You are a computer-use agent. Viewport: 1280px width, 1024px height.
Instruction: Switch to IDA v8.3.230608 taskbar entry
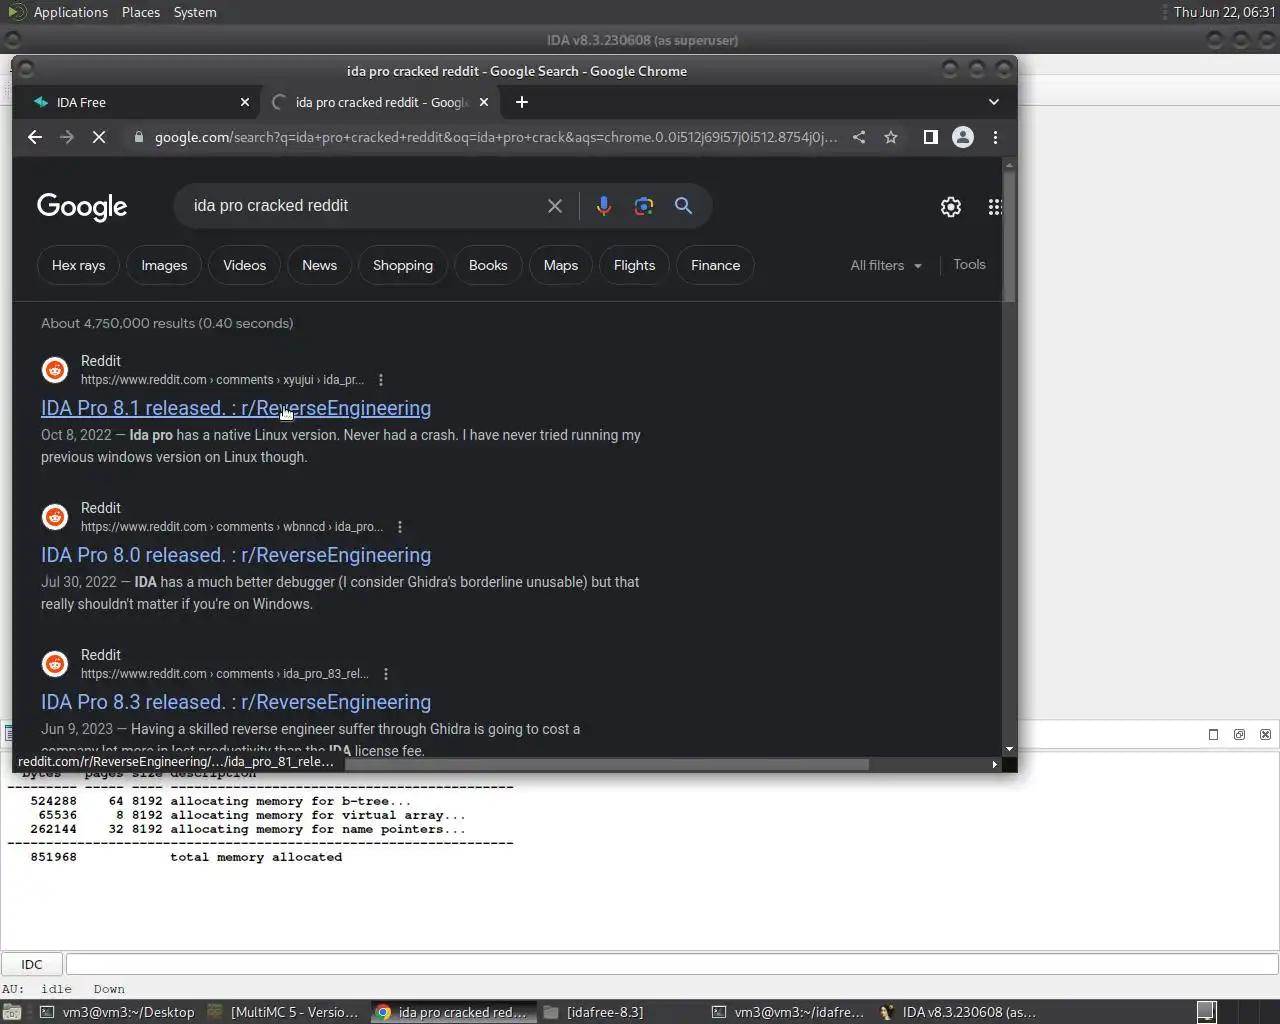pyautogui.click(x=958, y=1012)
